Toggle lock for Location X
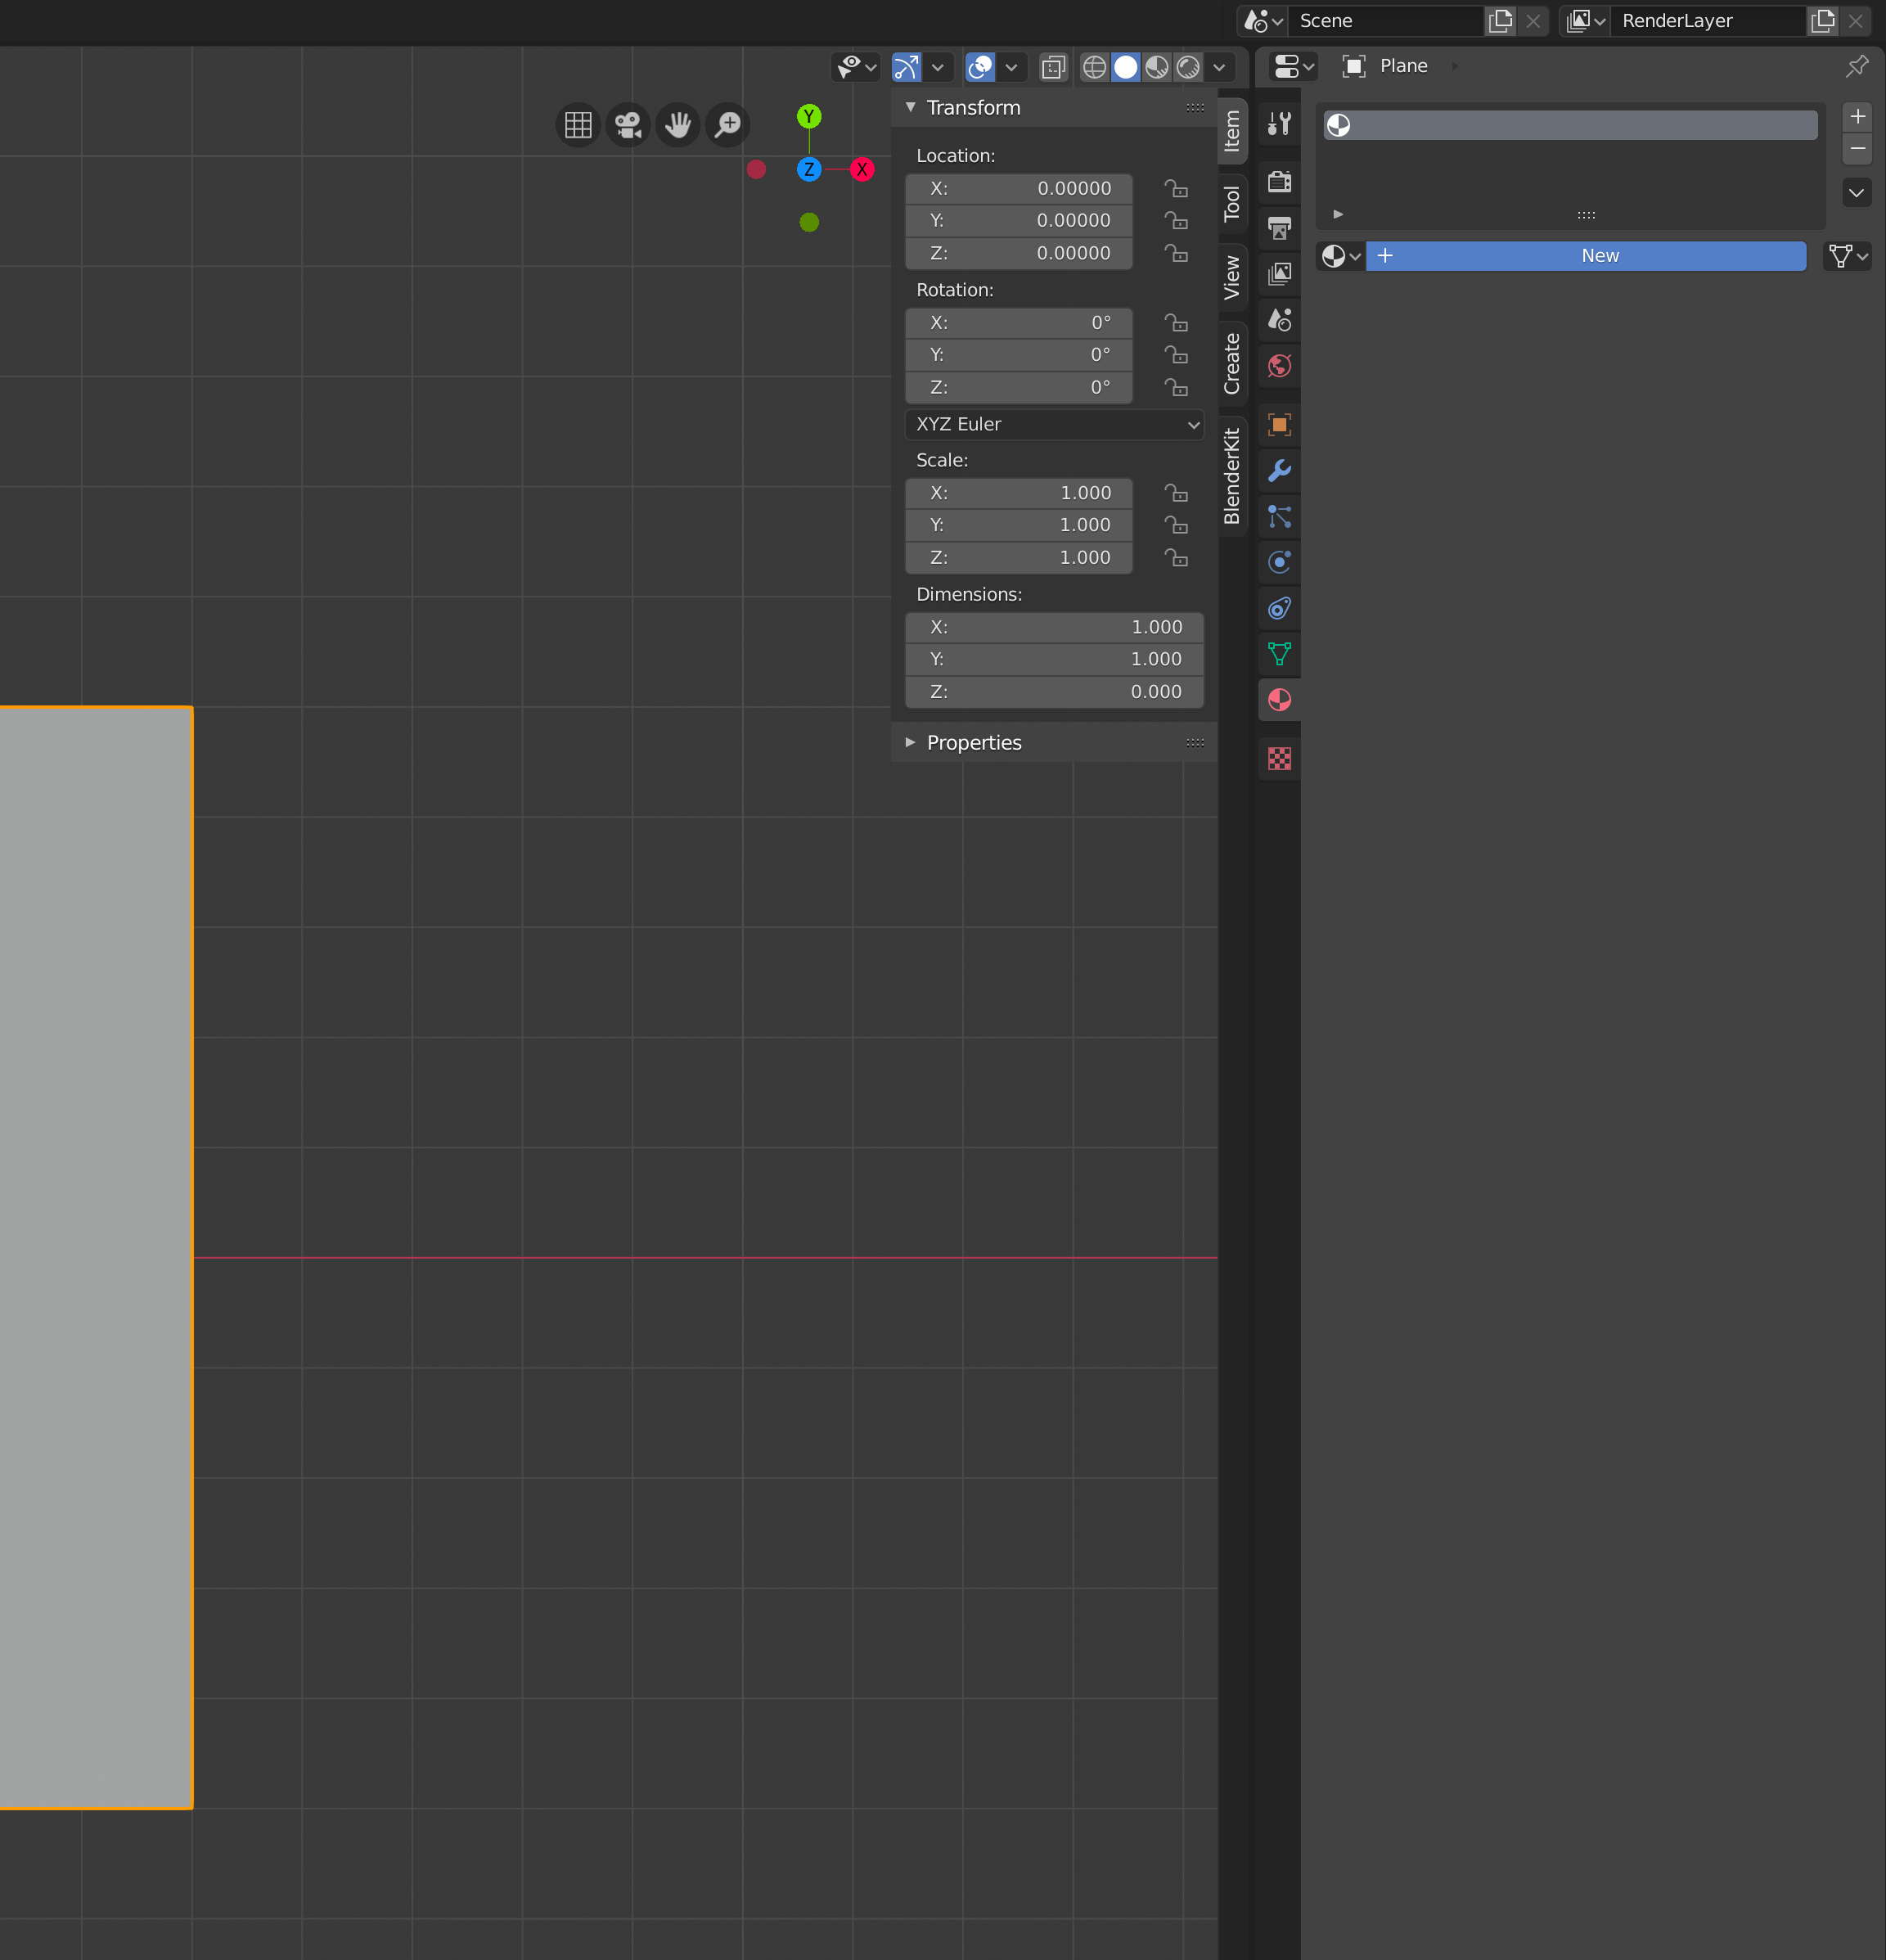 point(1176,189)
